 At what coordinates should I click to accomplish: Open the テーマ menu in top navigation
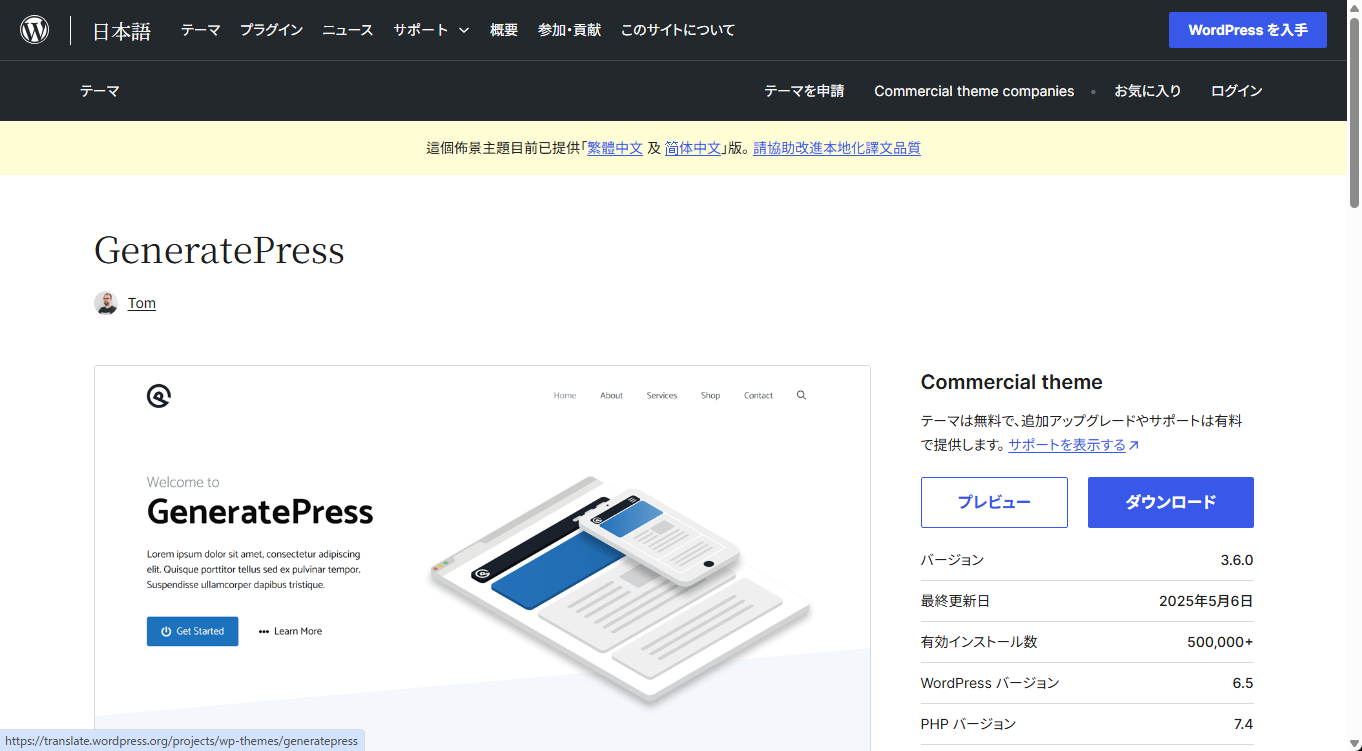(200, 30)
